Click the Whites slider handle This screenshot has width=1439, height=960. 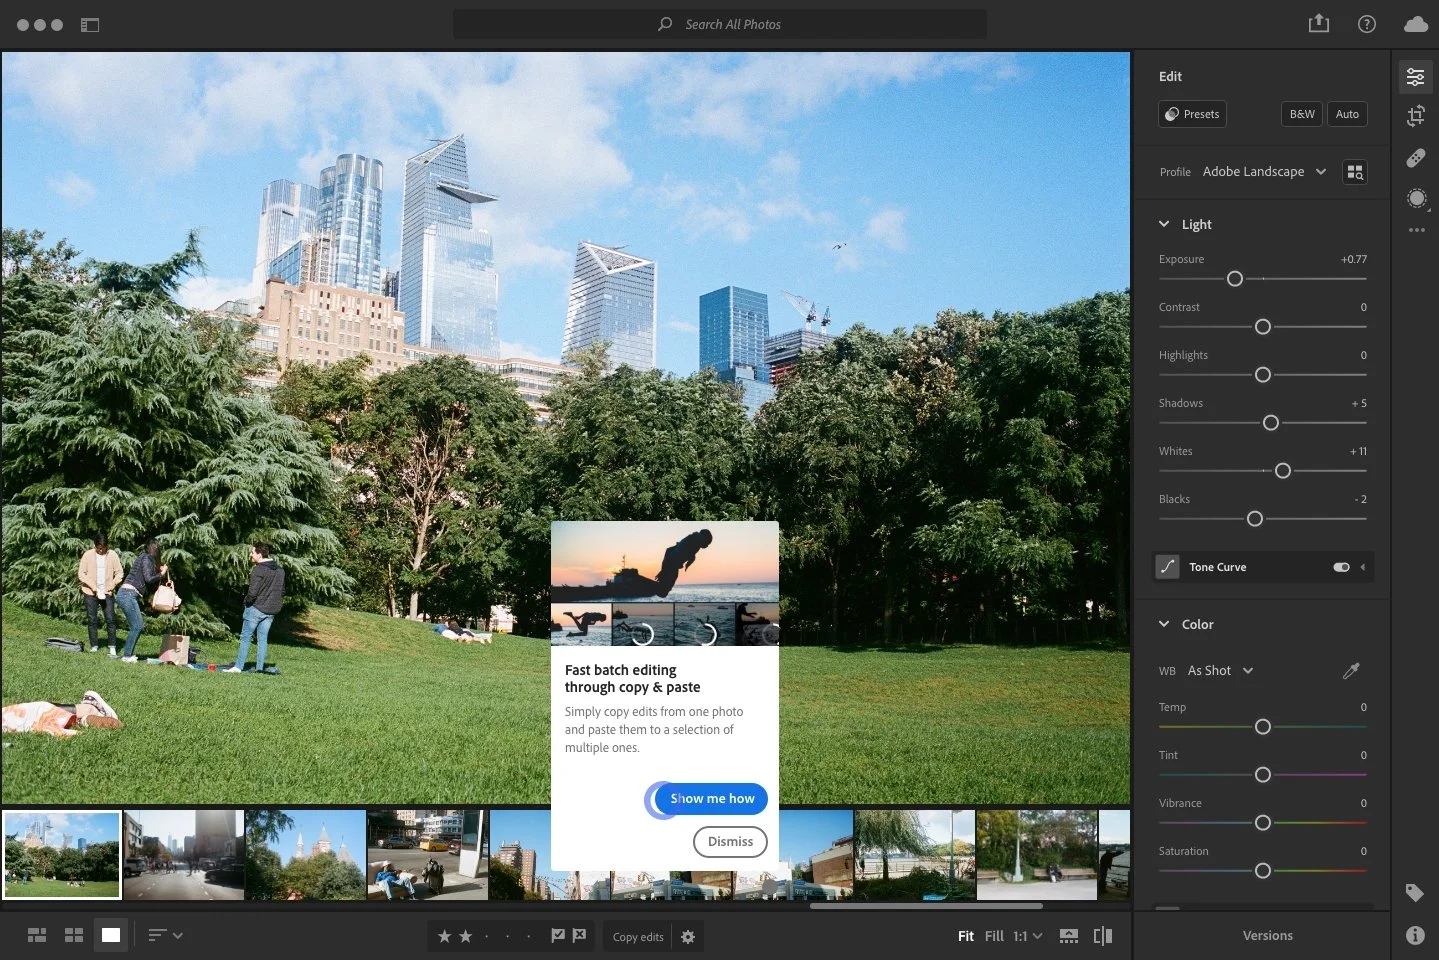(1283, 471)
